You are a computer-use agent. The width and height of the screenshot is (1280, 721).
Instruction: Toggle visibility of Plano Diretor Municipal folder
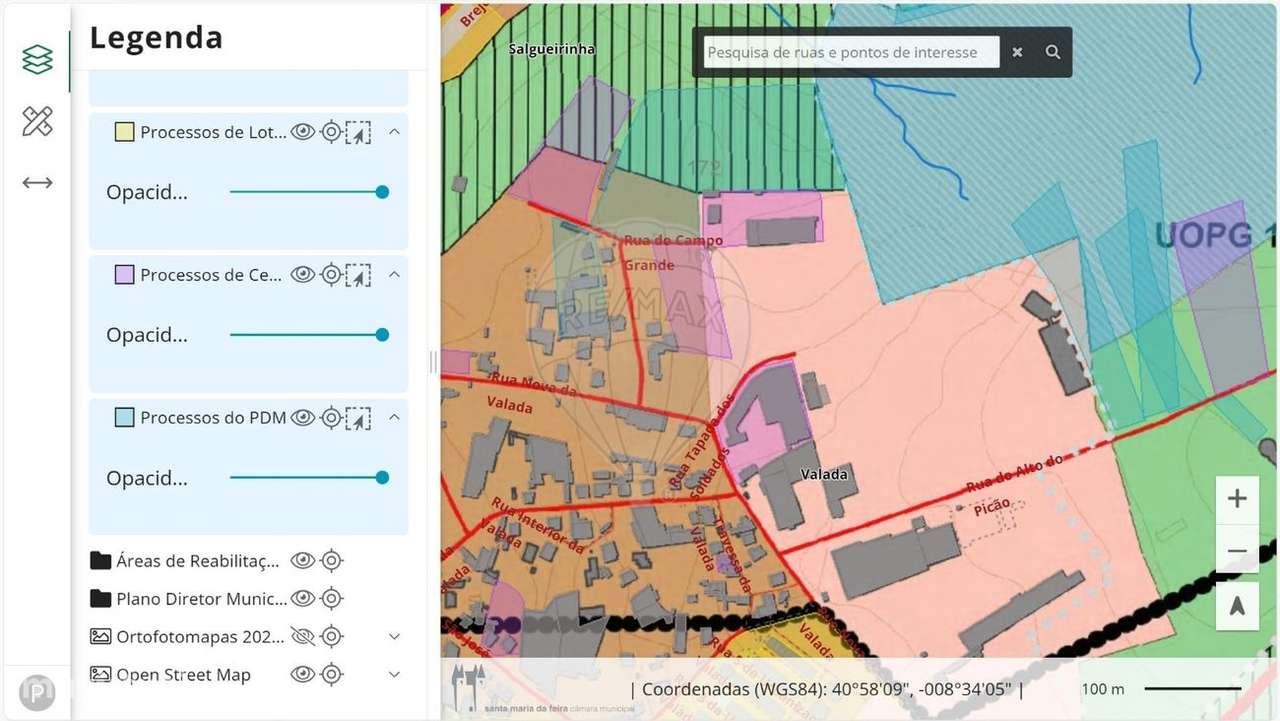(303, 599)
